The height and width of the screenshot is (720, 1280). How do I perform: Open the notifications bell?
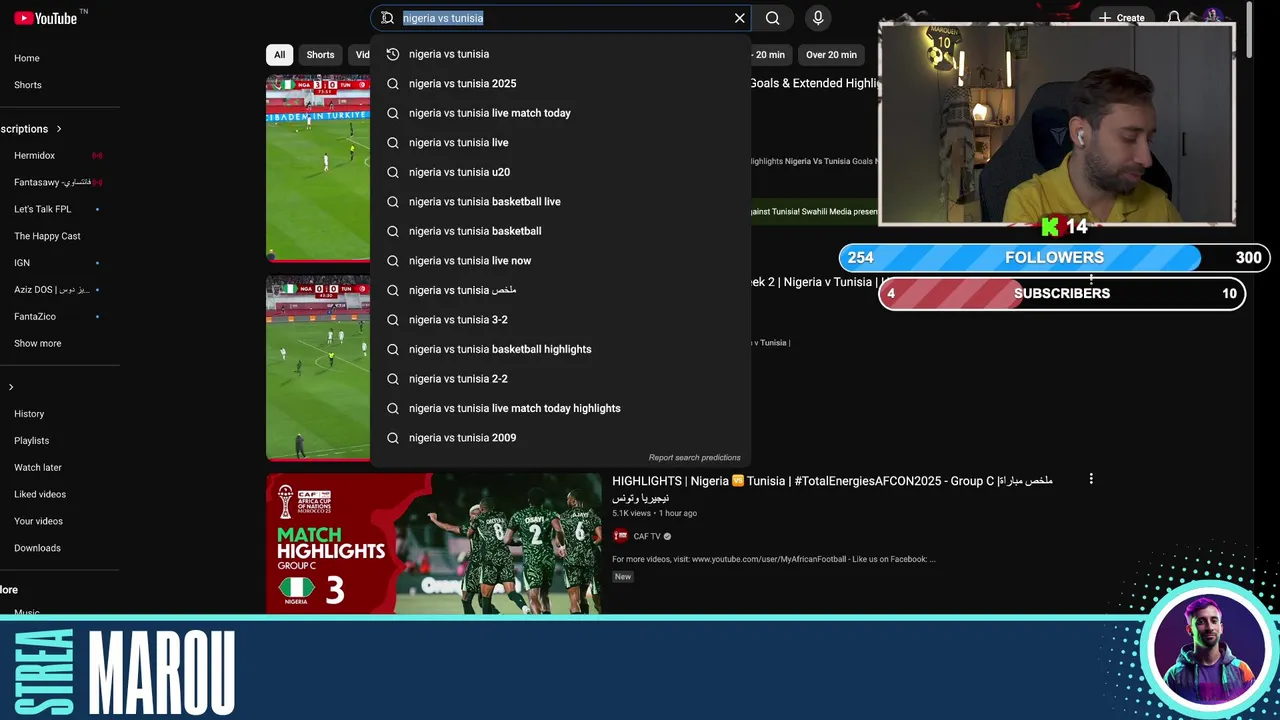1174,18
